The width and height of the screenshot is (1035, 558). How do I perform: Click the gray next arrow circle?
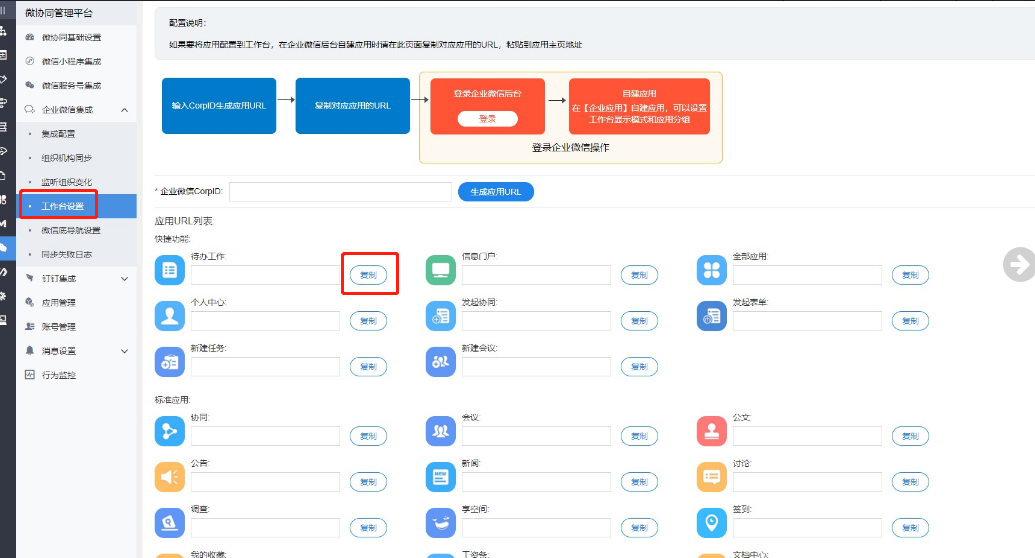1019,264
